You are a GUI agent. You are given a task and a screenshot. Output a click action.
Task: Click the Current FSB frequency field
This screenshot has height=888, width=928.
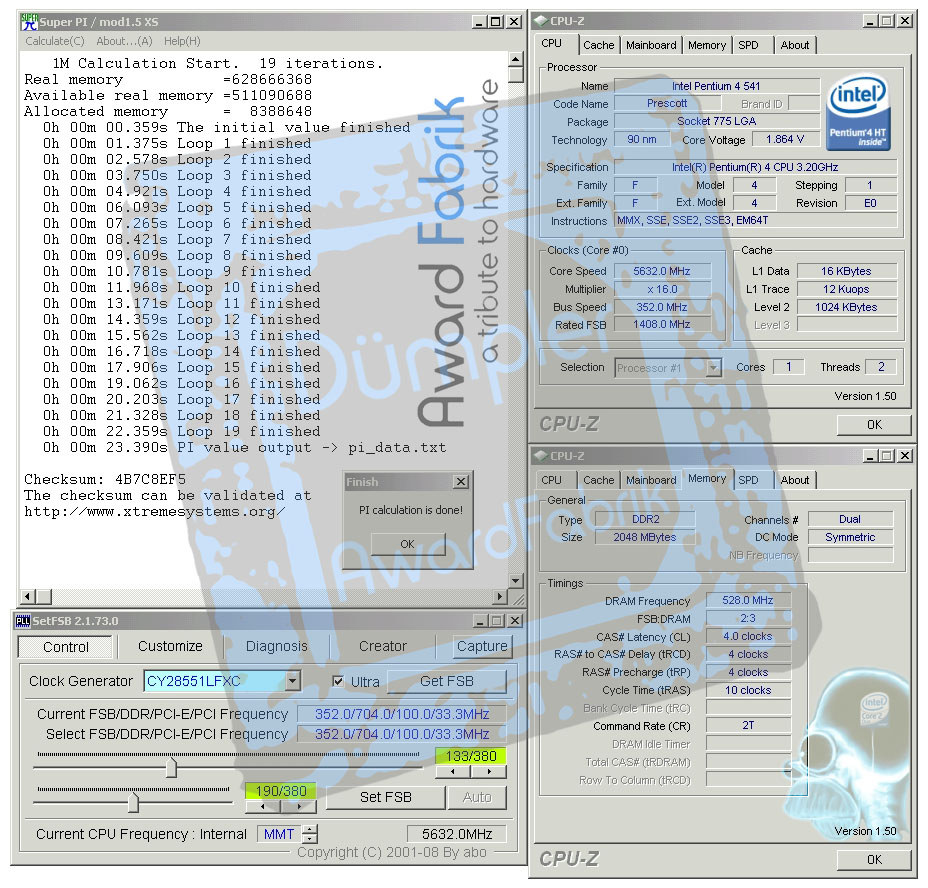tap(401, 715)
